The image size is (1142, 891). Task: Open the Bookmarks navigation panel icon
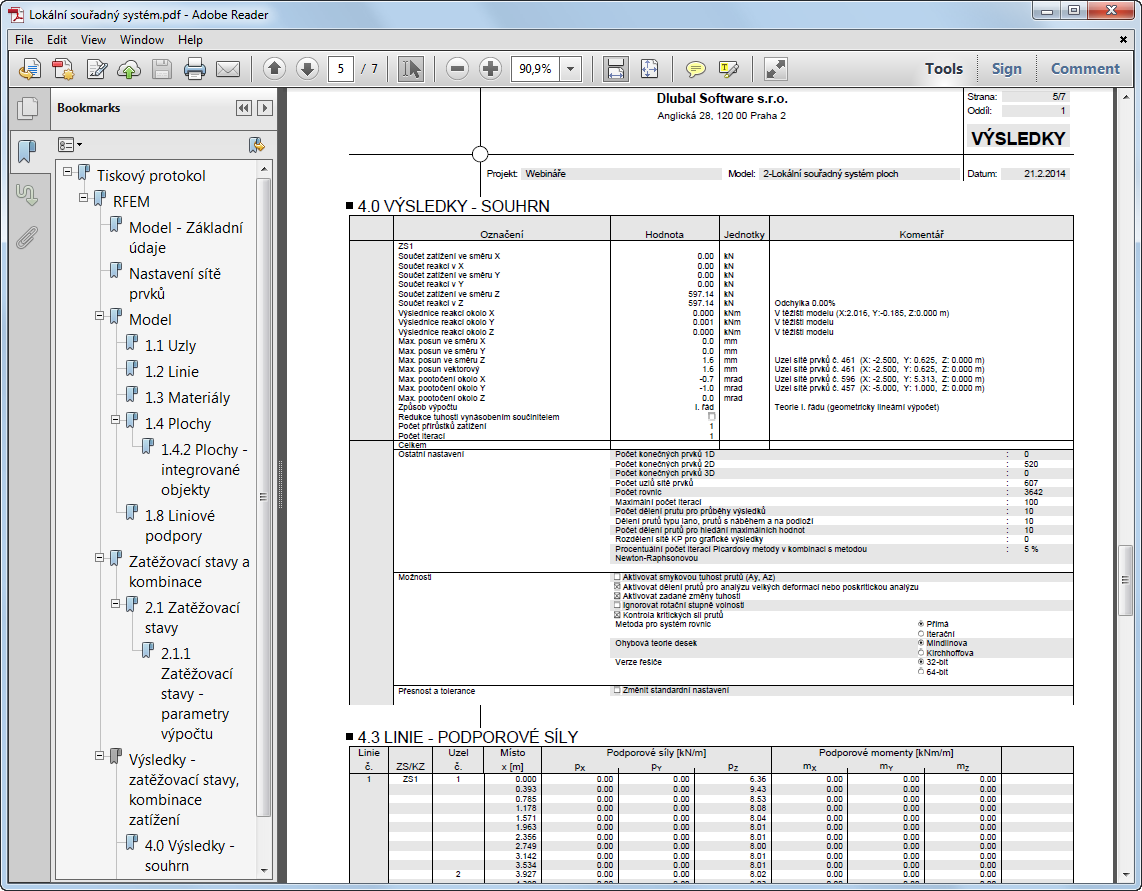pos(27,152)
